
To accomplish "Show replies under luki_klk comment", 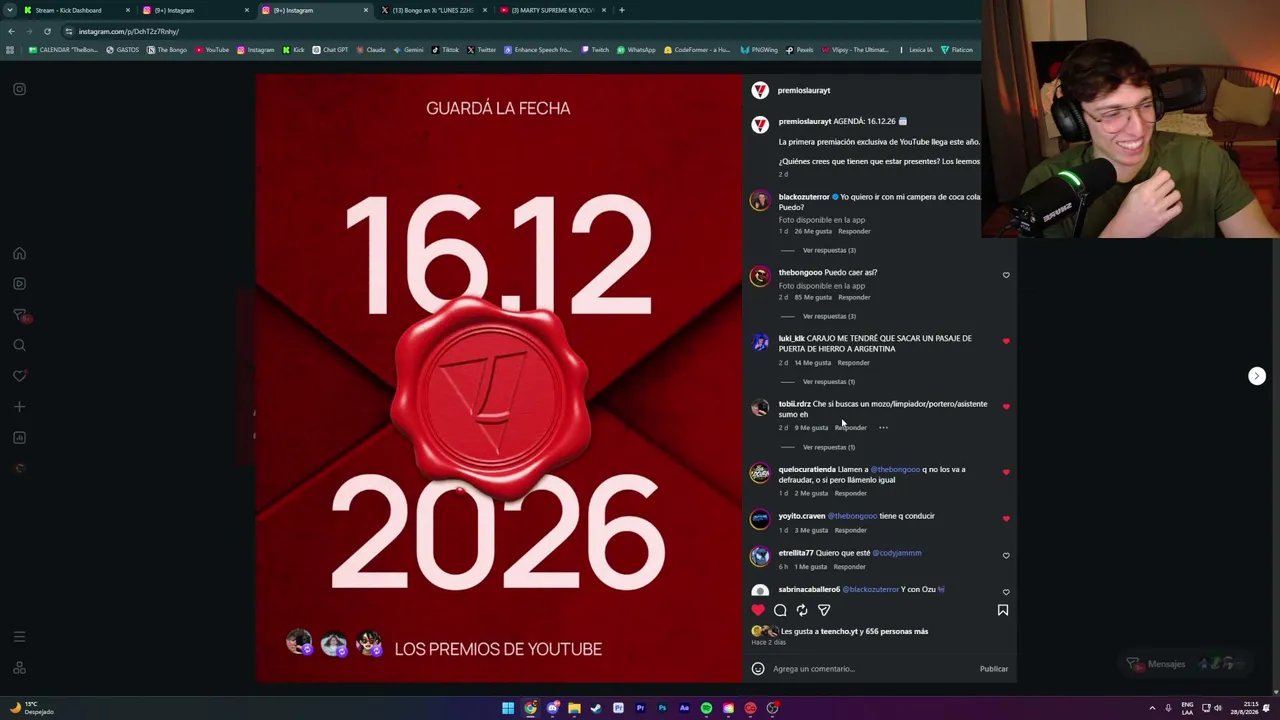I will coord(829,382).
